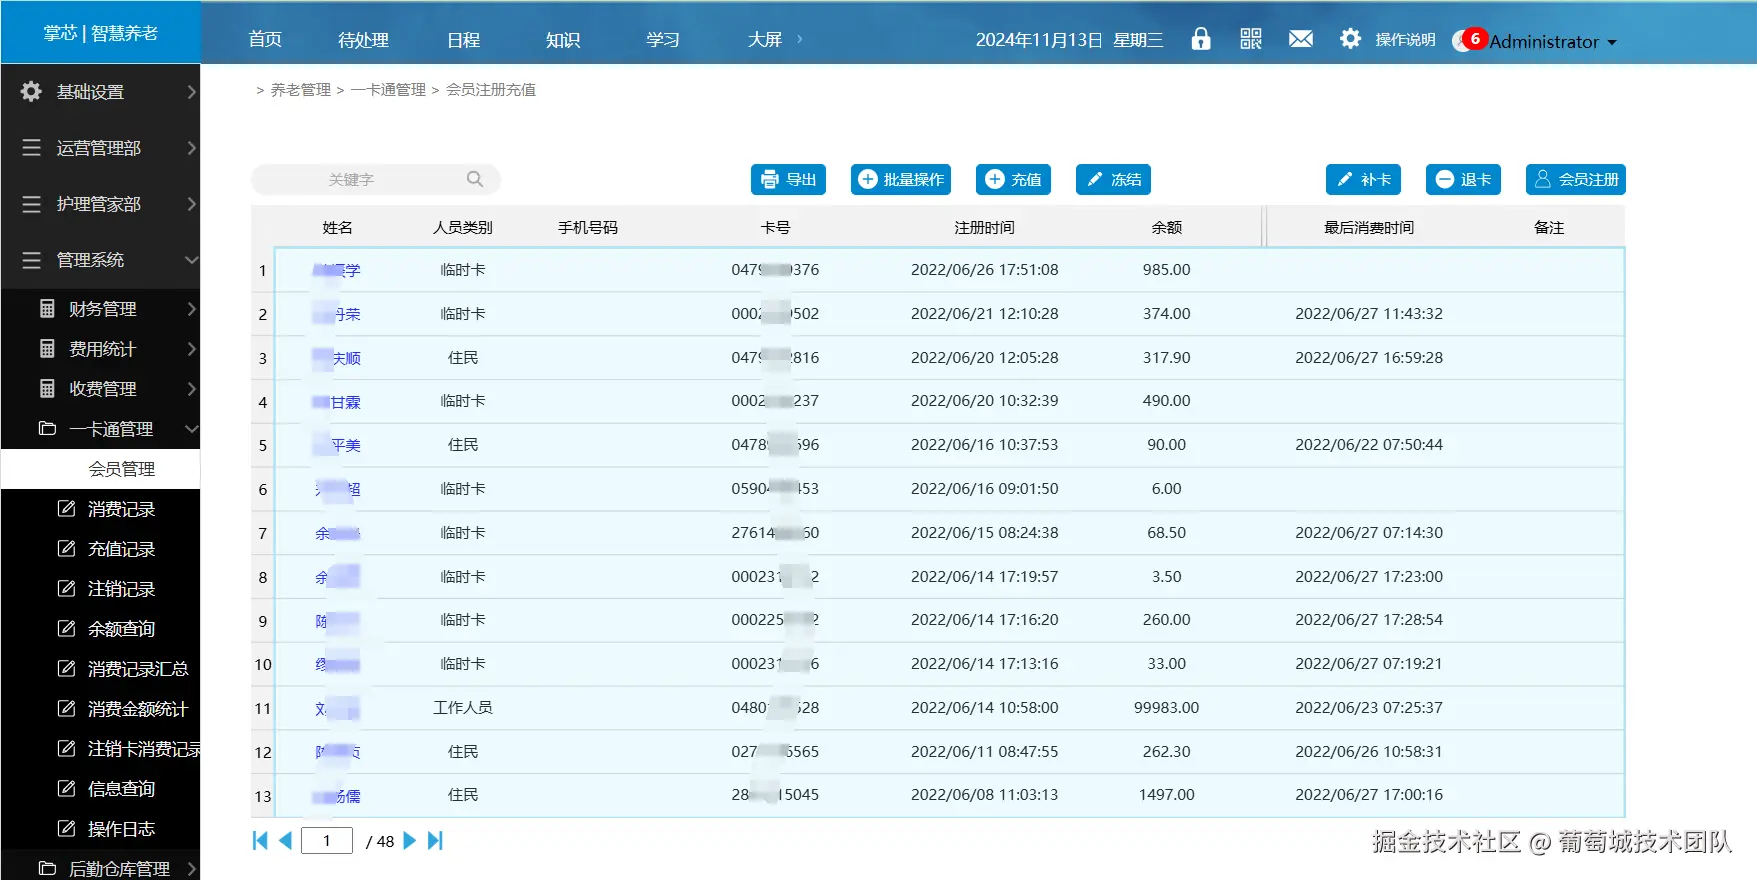Click the settings gear in top bar

click(x=1350, y=39)
